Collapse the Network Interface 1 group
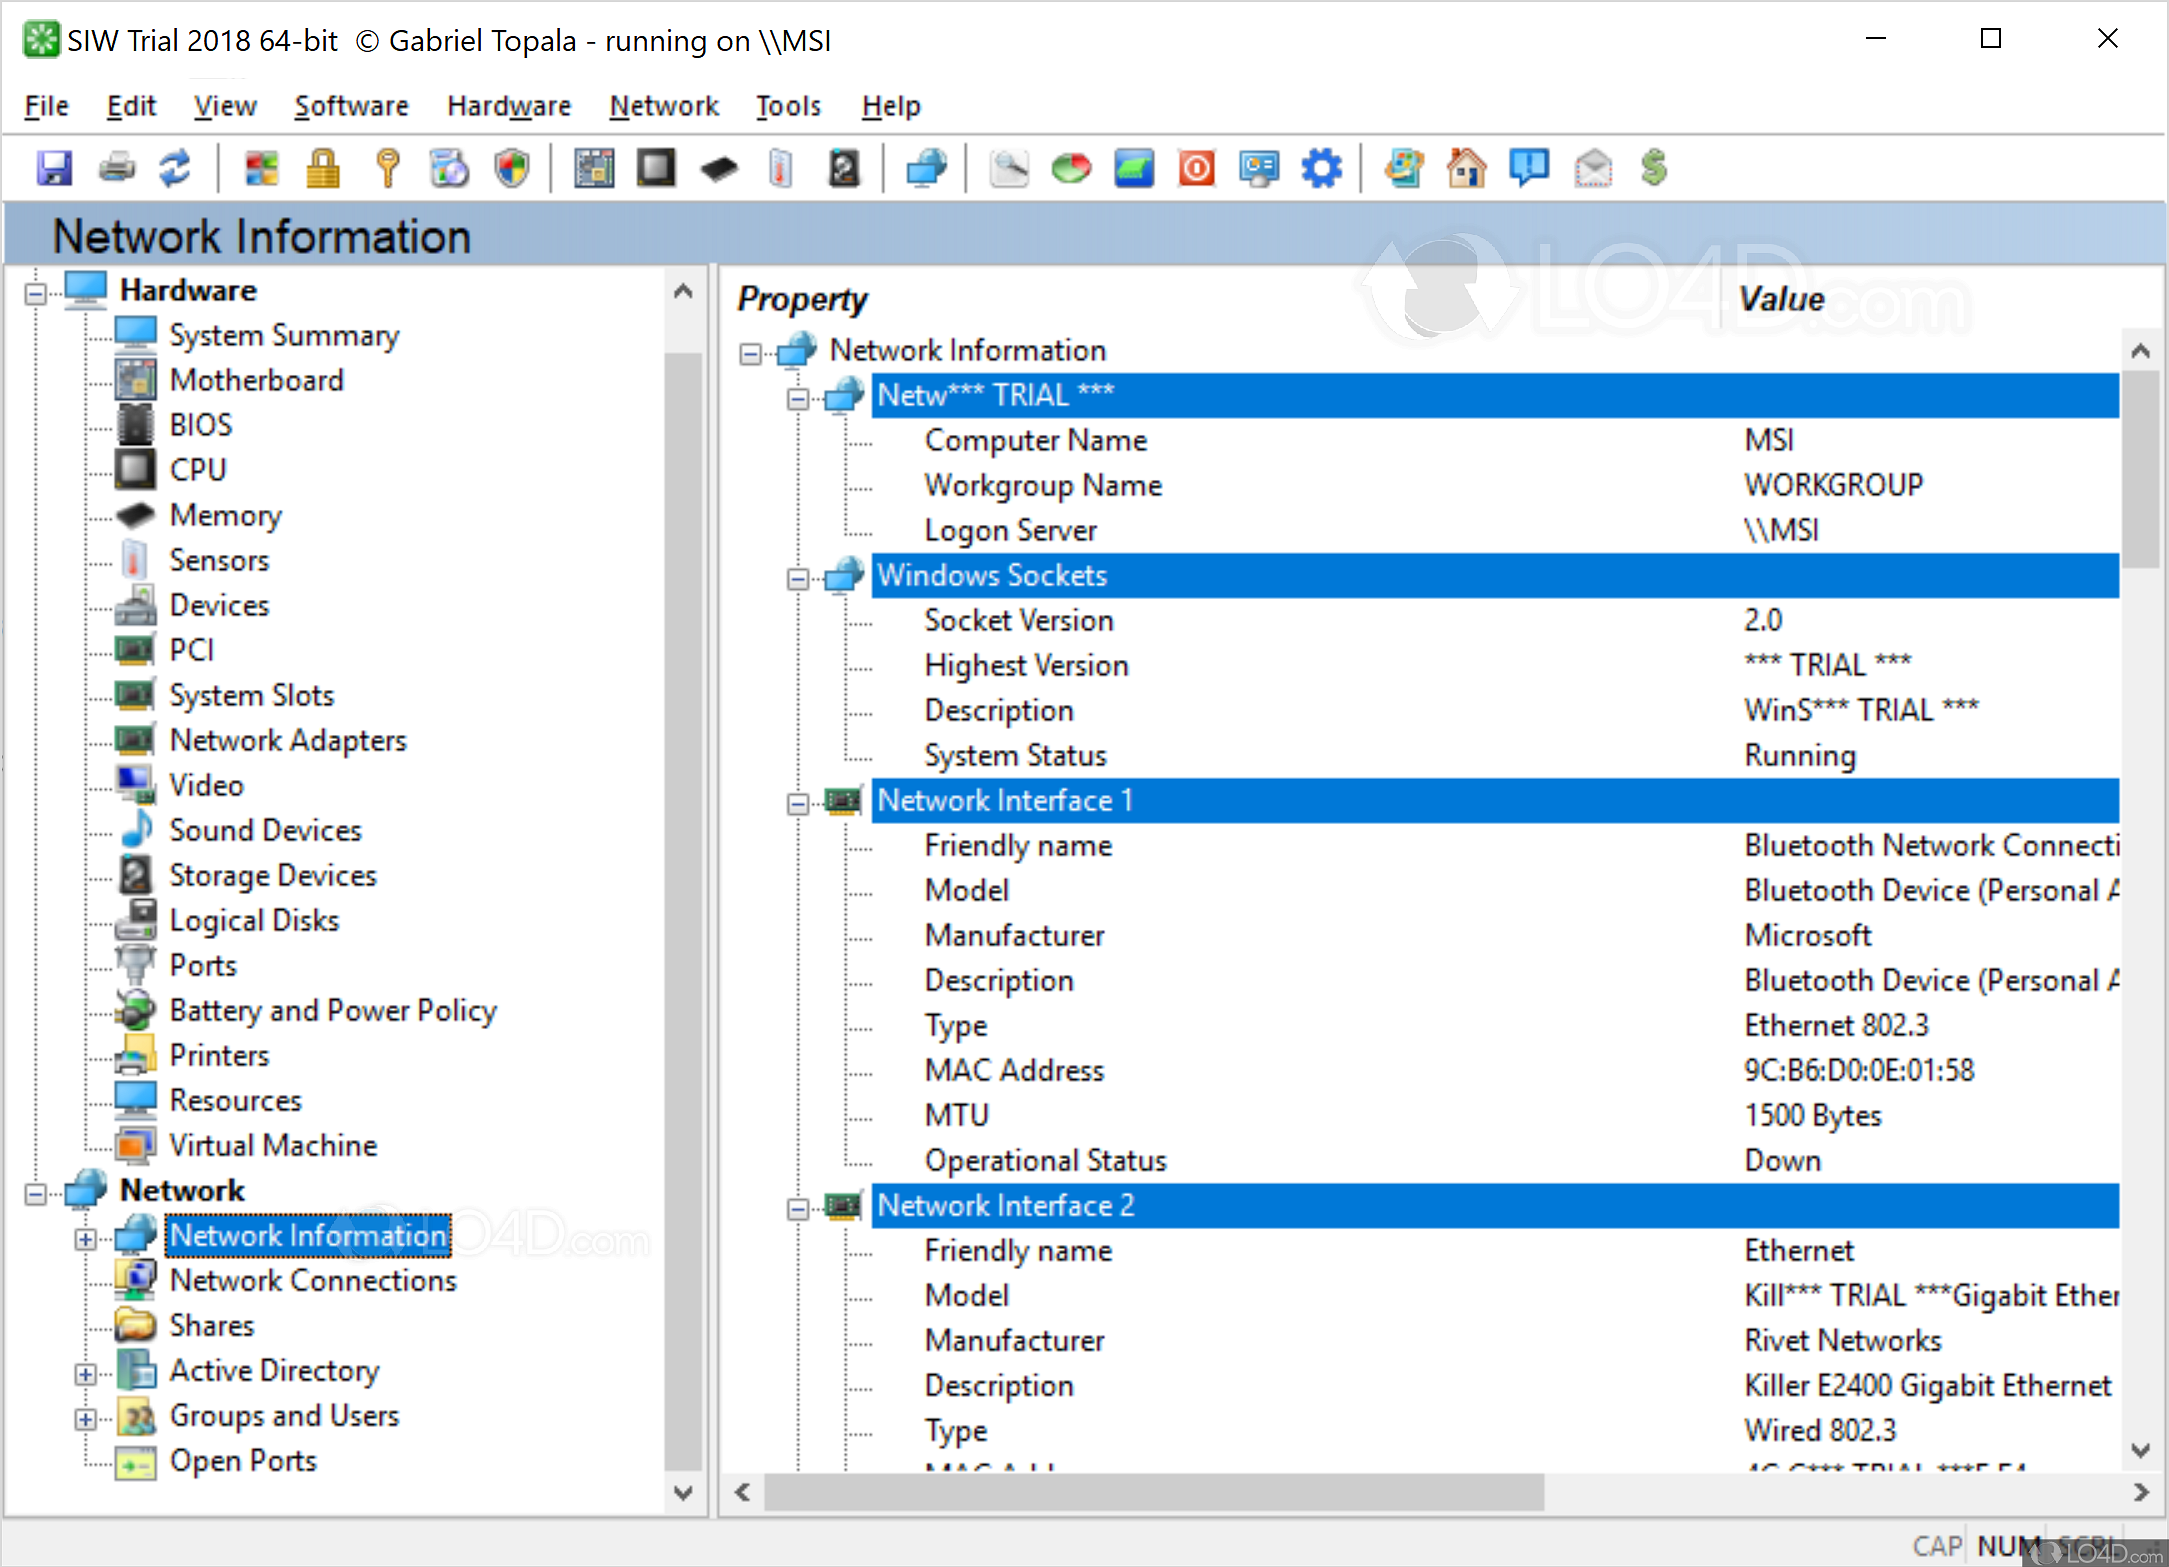Screen dimensions: 2169x1567 [x=798, y=804]
